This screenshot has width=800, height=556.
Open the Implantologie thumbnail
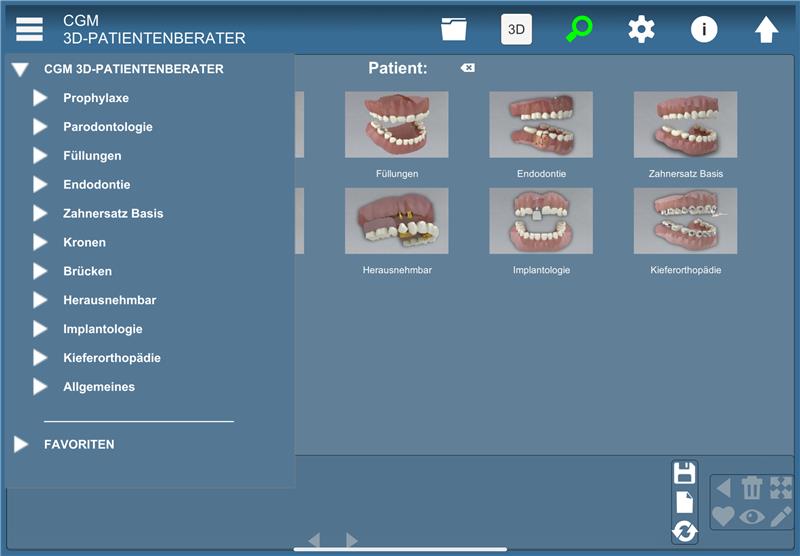(x=541, y=221)
